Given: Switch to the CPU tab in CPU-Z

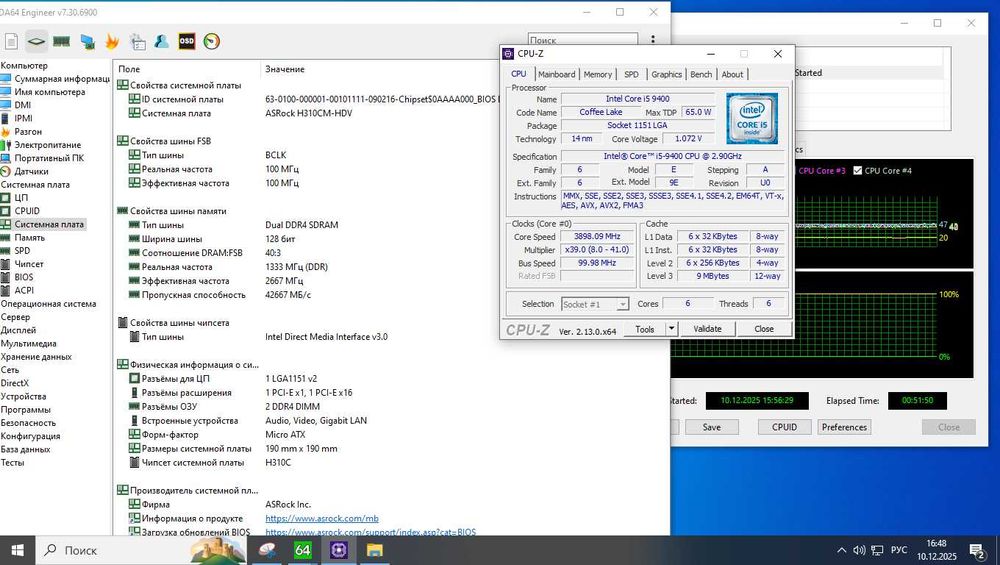Looking at the screenshot, I should [x=518, y=74].
